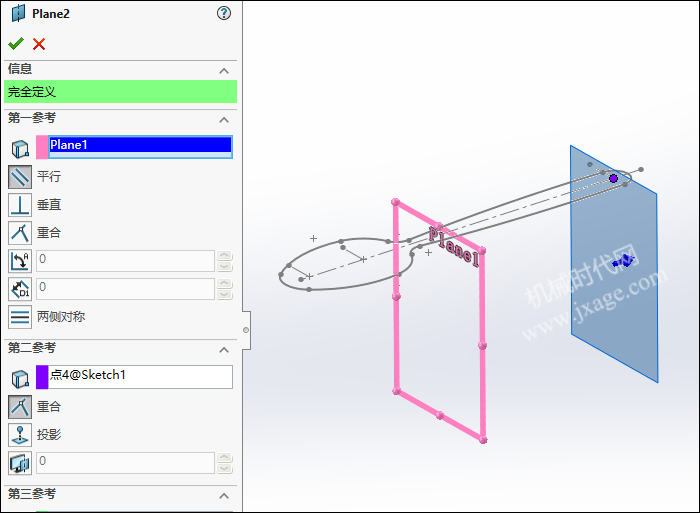Select the purple sketch point in viewport
The image size is (700, 513).
613,179
